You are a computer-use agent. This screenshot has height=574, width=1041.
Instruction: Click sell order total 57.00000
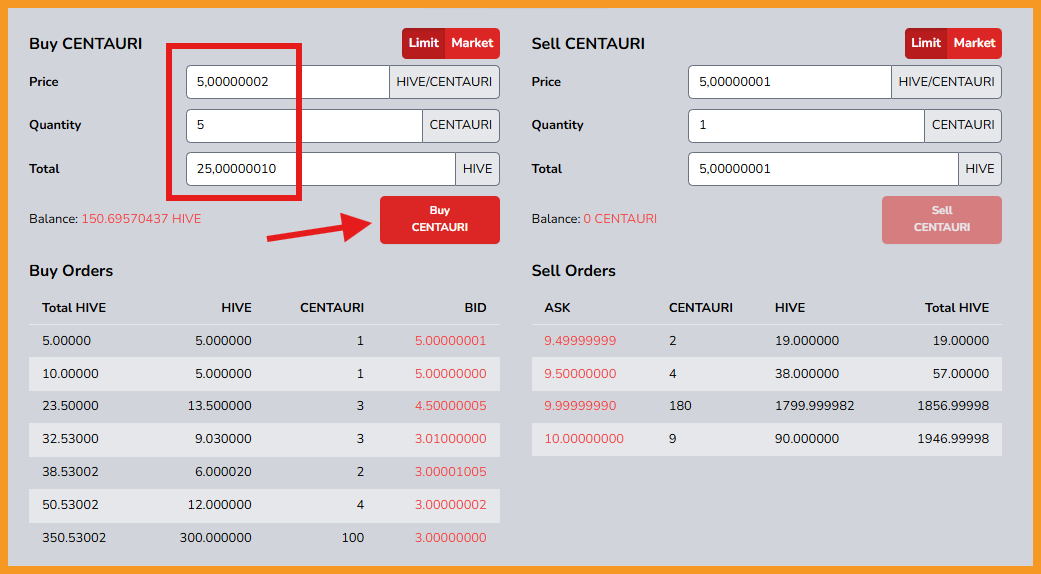[x=961, y=374]
